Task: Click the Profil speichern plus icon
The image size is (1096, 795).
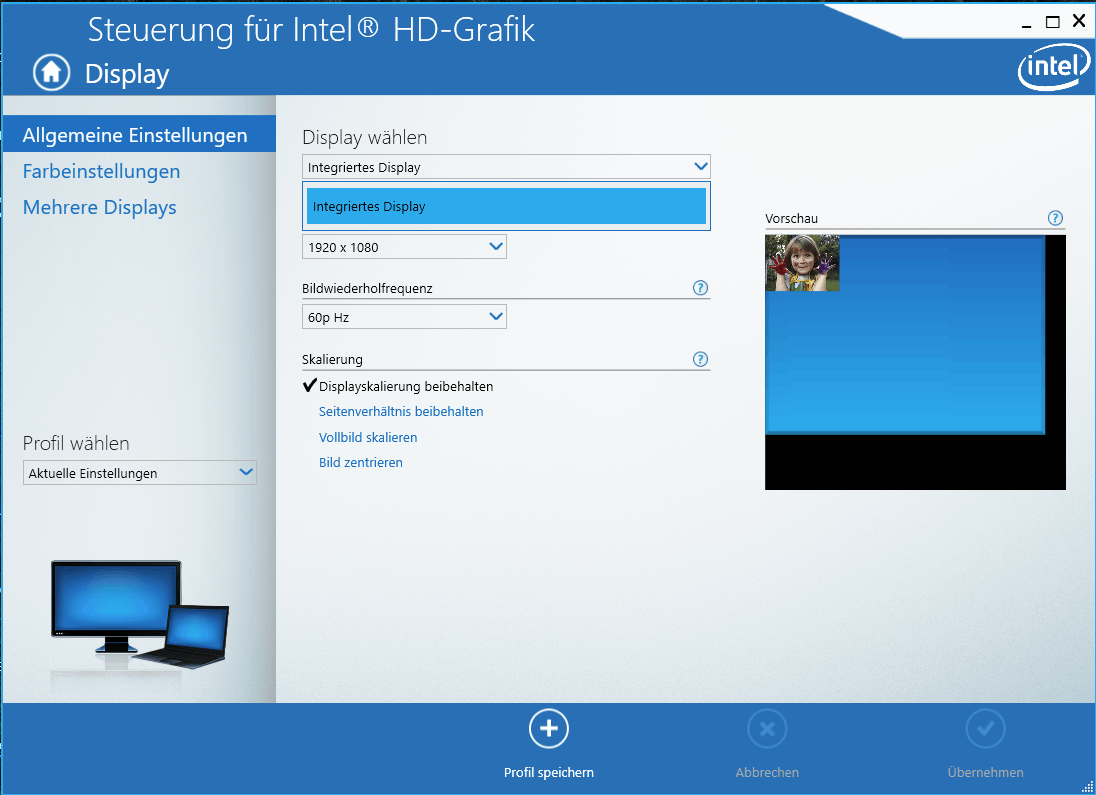Action: (x=549, y=729)
